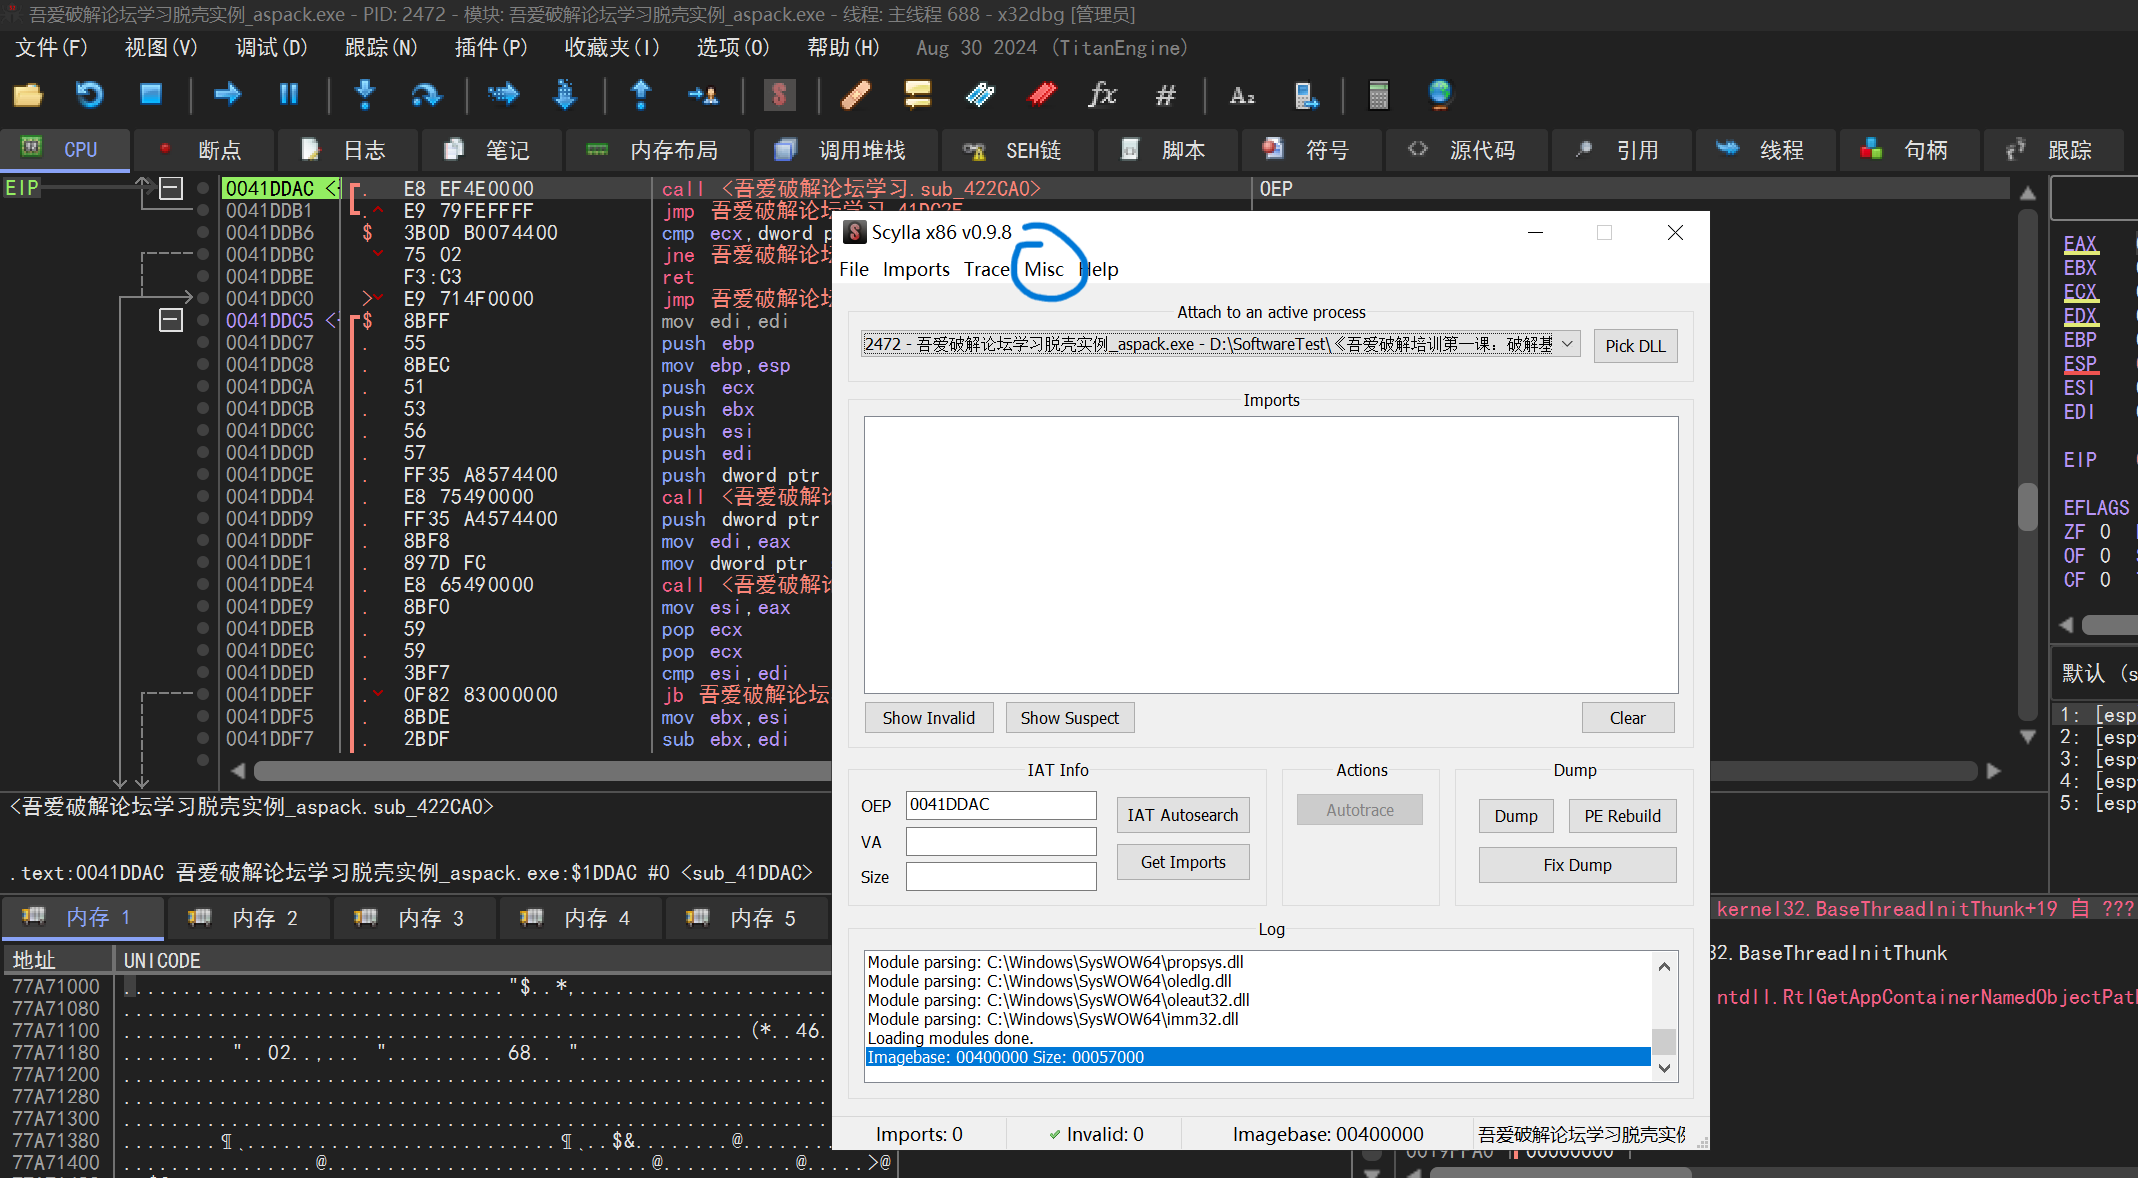Open the Misc menu in Scylla
2138x1178 pixels.
pyautogui.click(x=1043, y=270)
